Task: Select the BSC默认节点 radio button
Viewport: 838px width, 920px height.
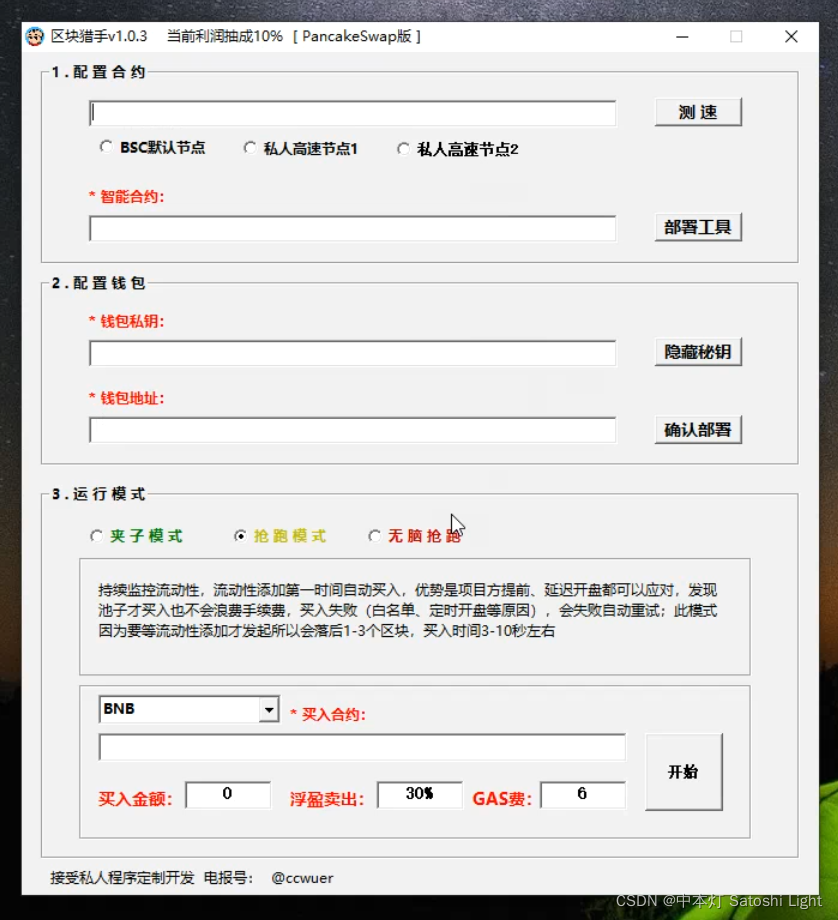Action: click(x=106, y=147)
